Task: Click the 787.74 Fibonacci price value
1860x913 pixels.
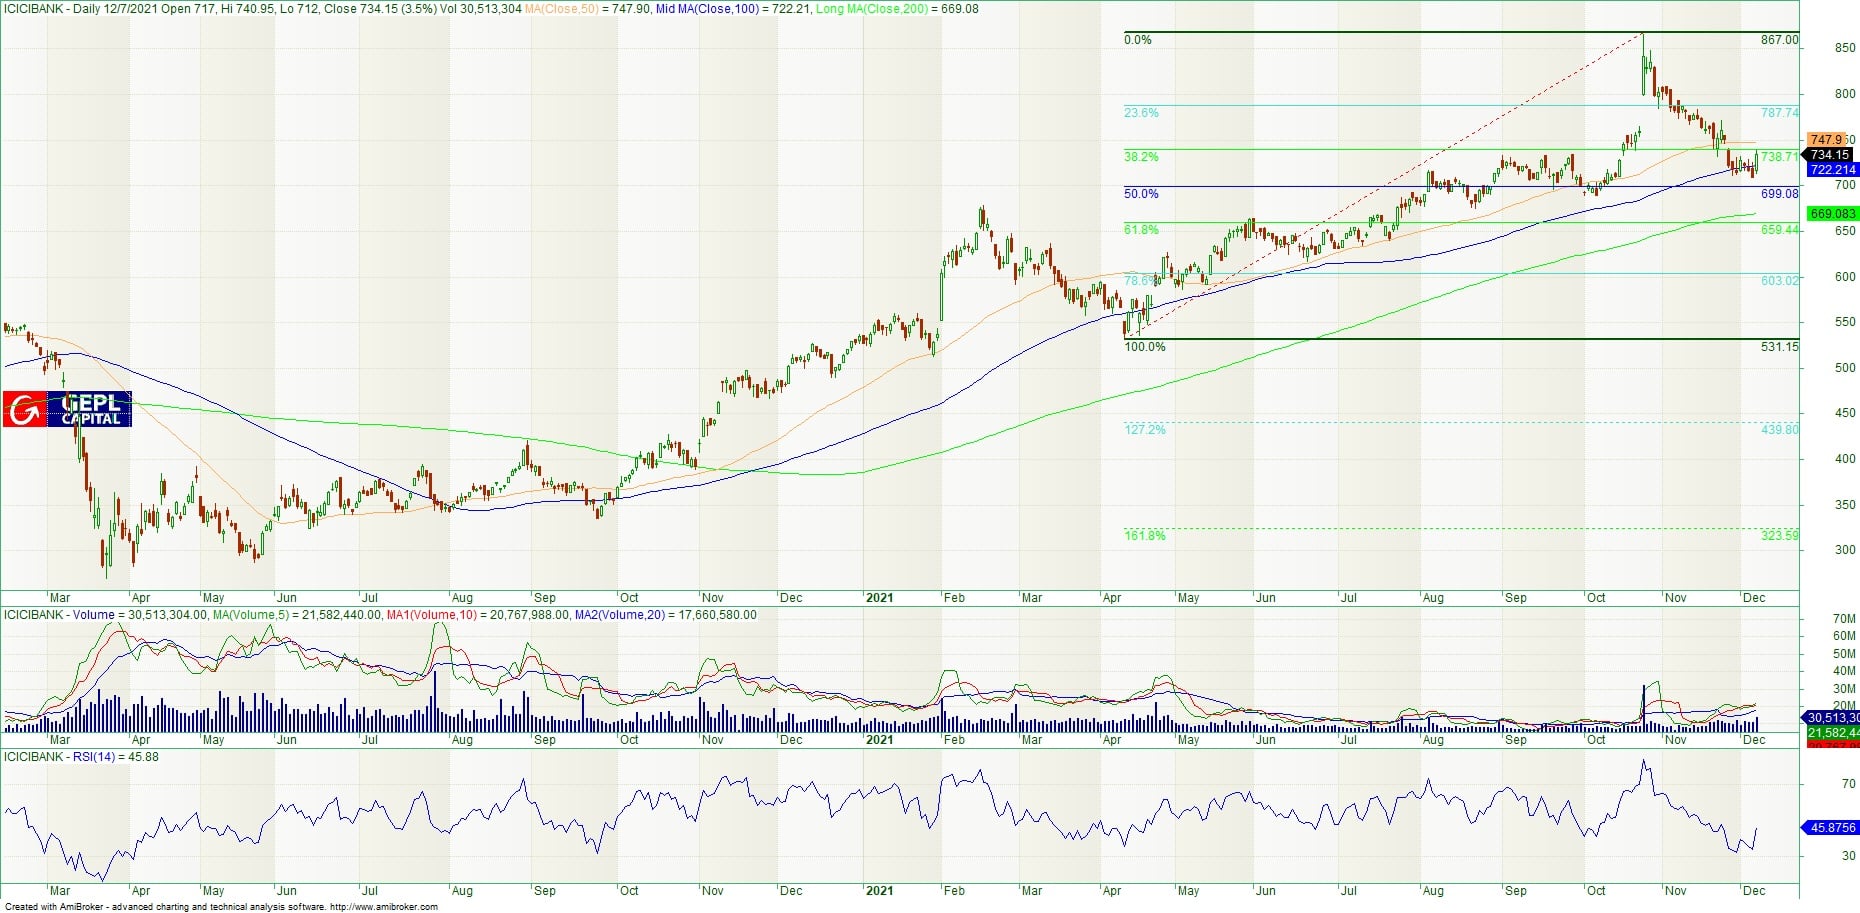Action: [1779, 113]
